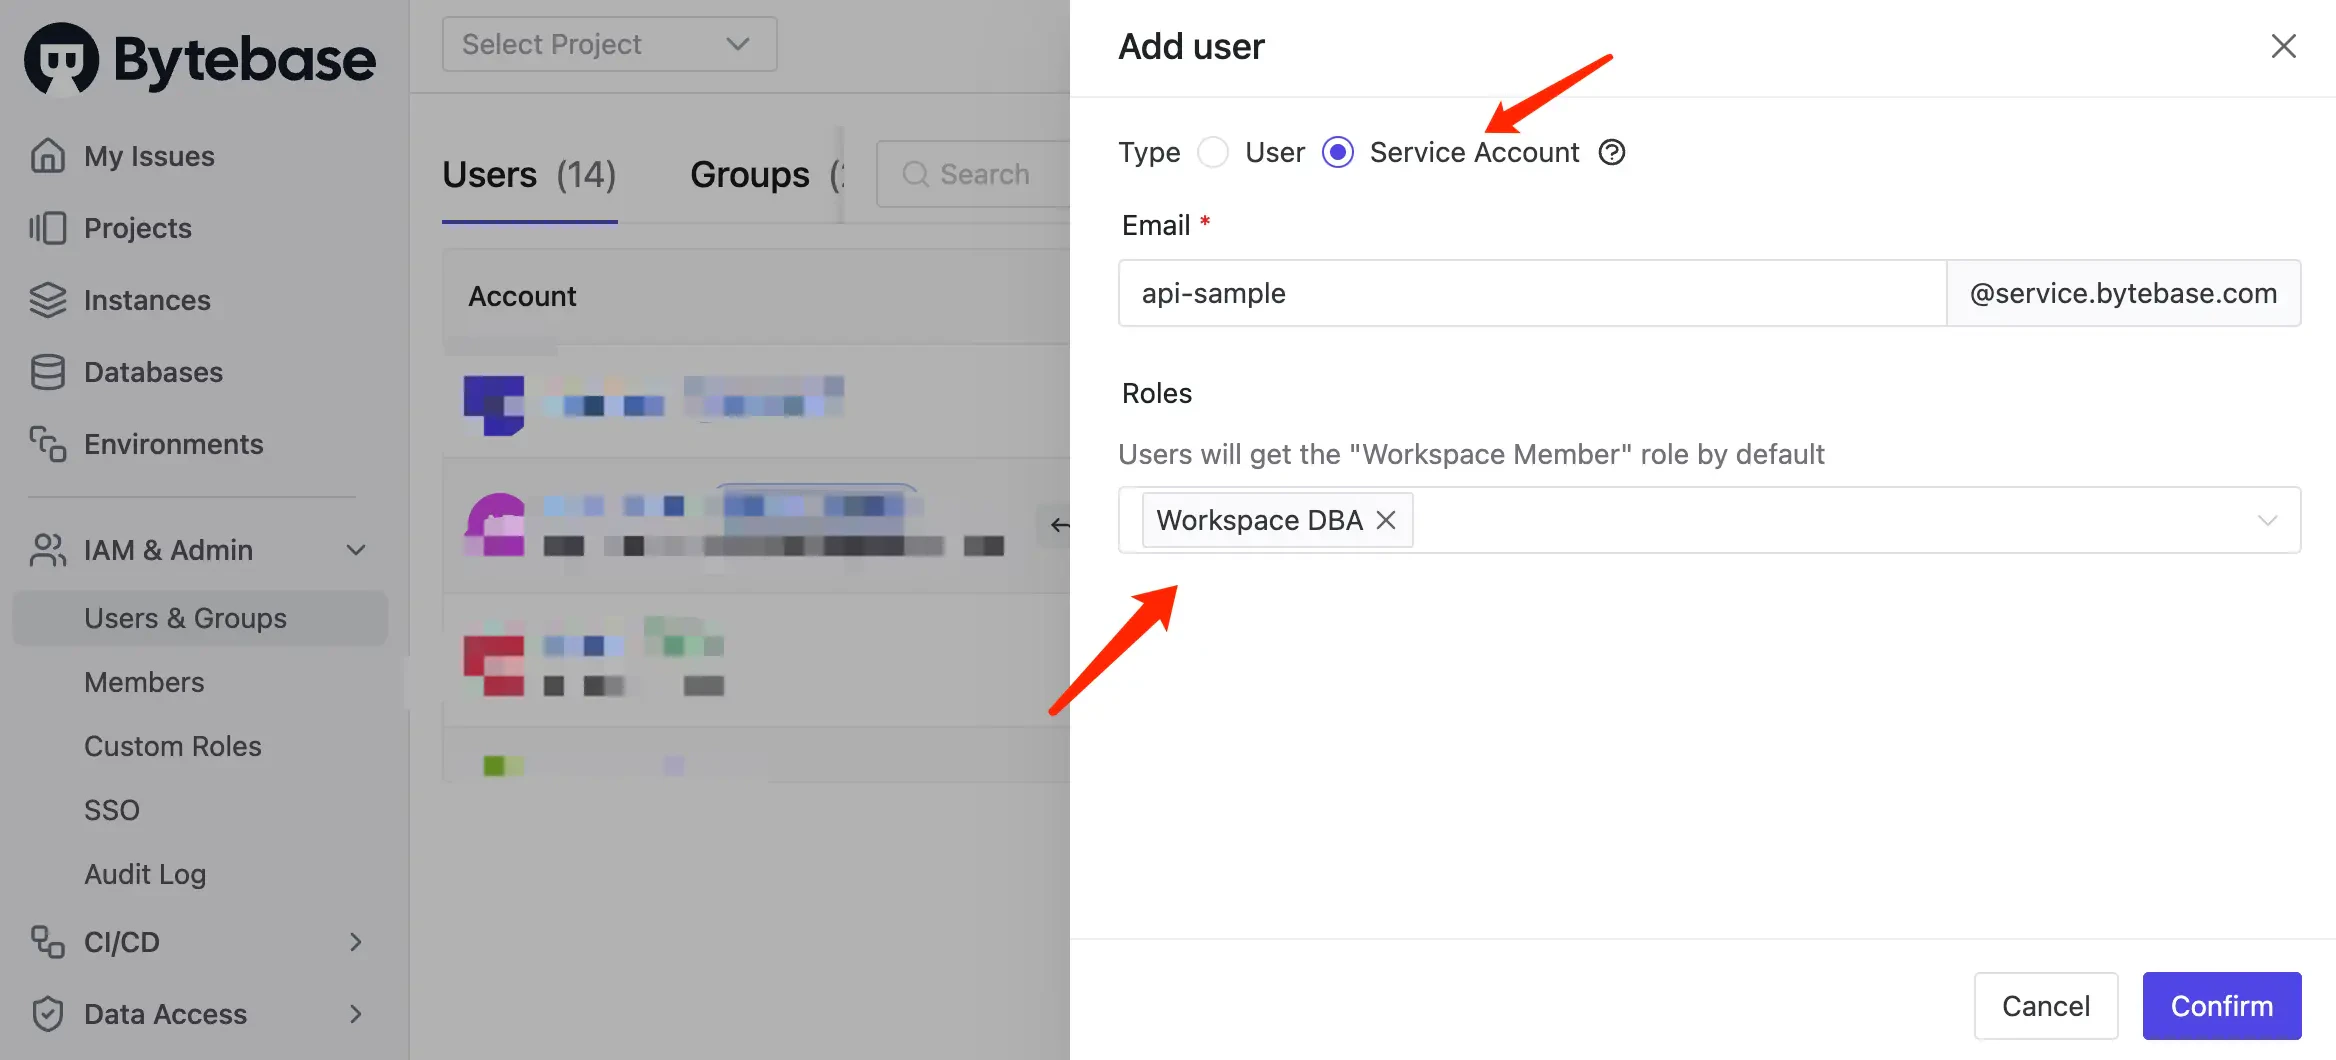Click the Account column header
Image resolution: width=2336 pixels, height=1060 pixels.
coord(522,296)
